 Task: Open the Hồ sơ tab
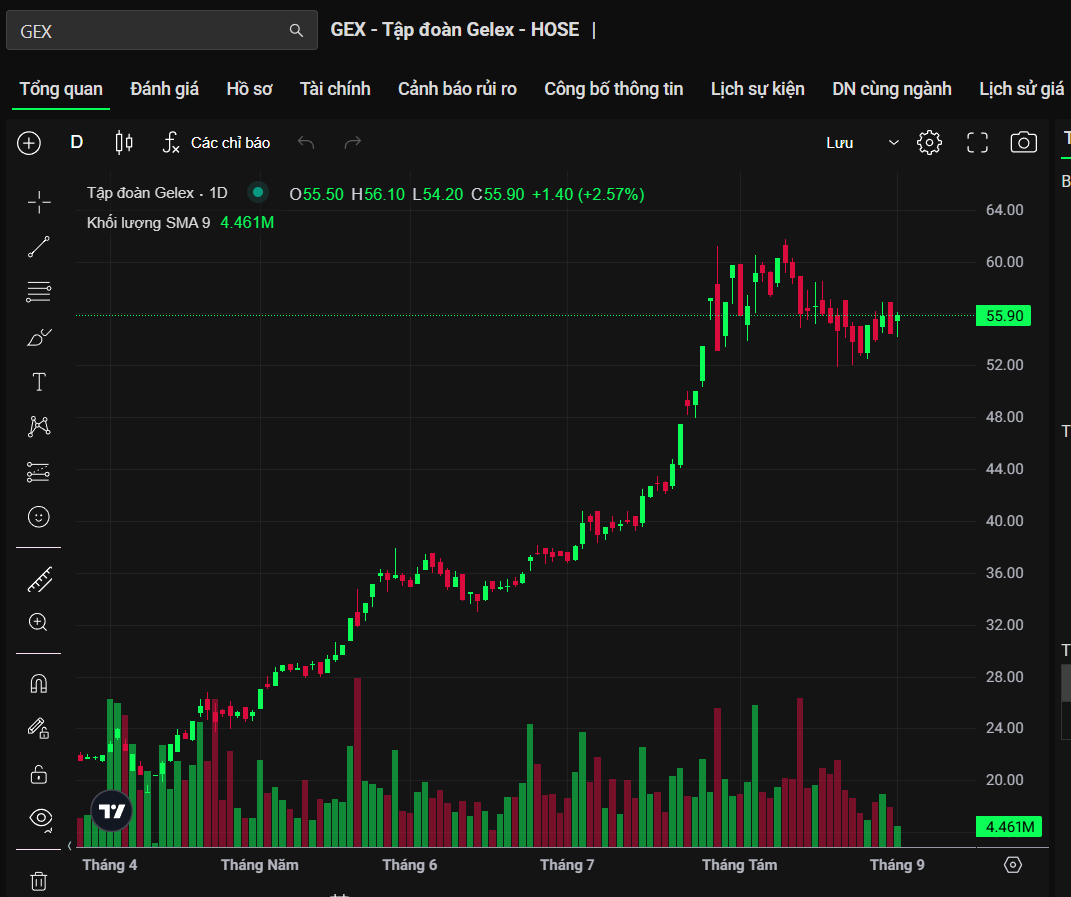(x=249, y=89)
